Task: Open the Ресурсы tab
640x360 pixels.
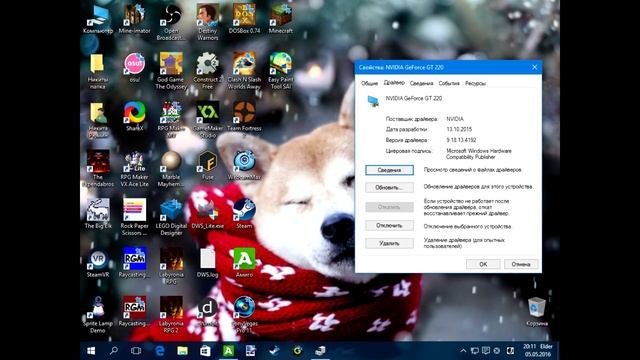Action: point(476,83)
